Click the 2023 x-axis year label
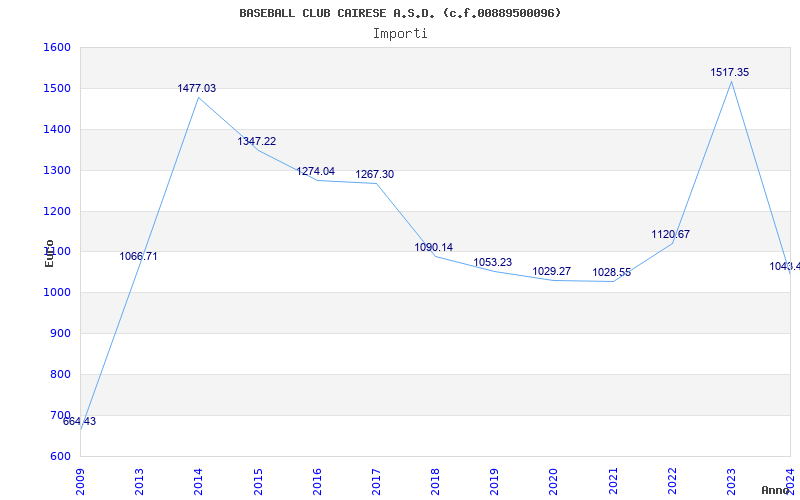Image resolution: width=800 pixels, height=500 pixels. coord(731,481)
